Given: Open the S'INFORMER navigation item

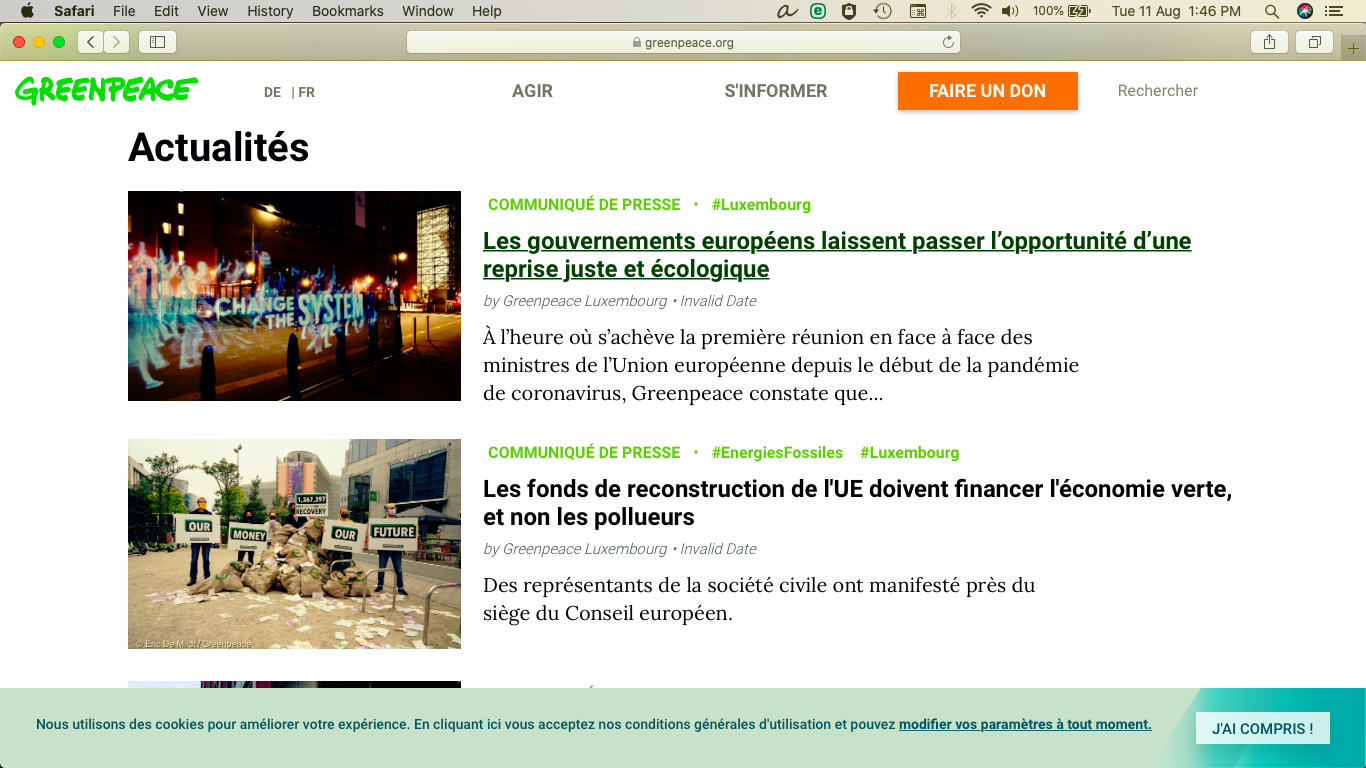Looking at the screenshot, I should coord(776,91).
